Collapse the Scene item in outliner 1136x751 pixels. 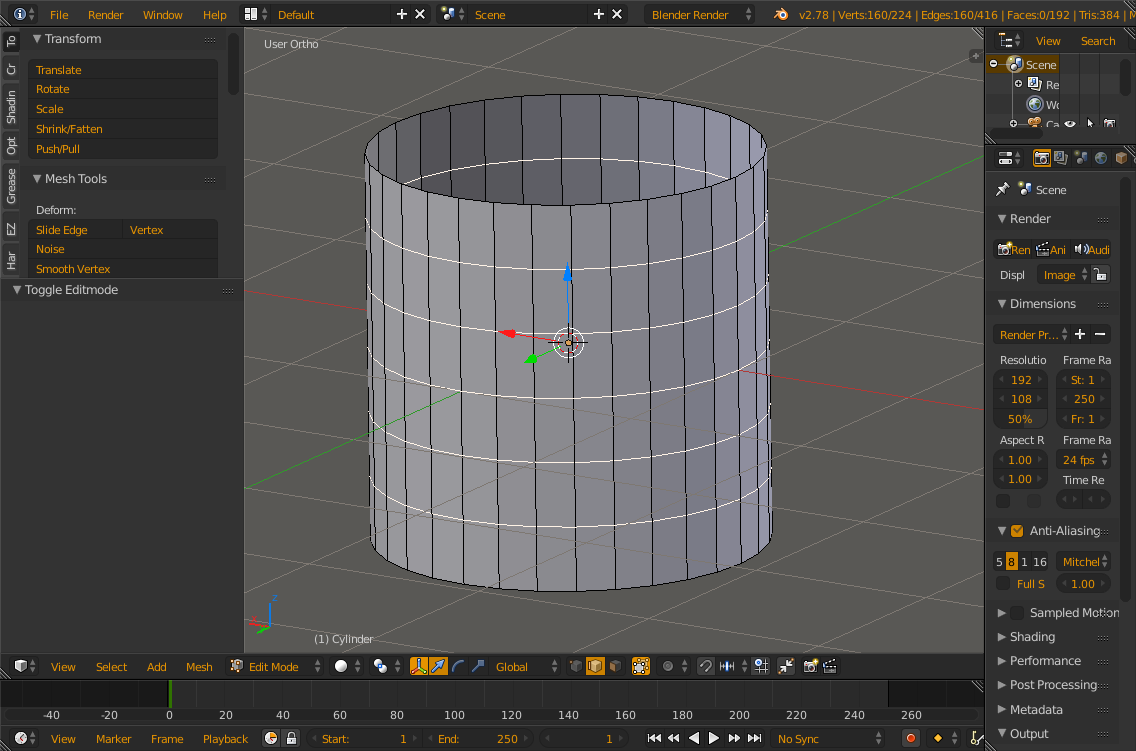993,64
